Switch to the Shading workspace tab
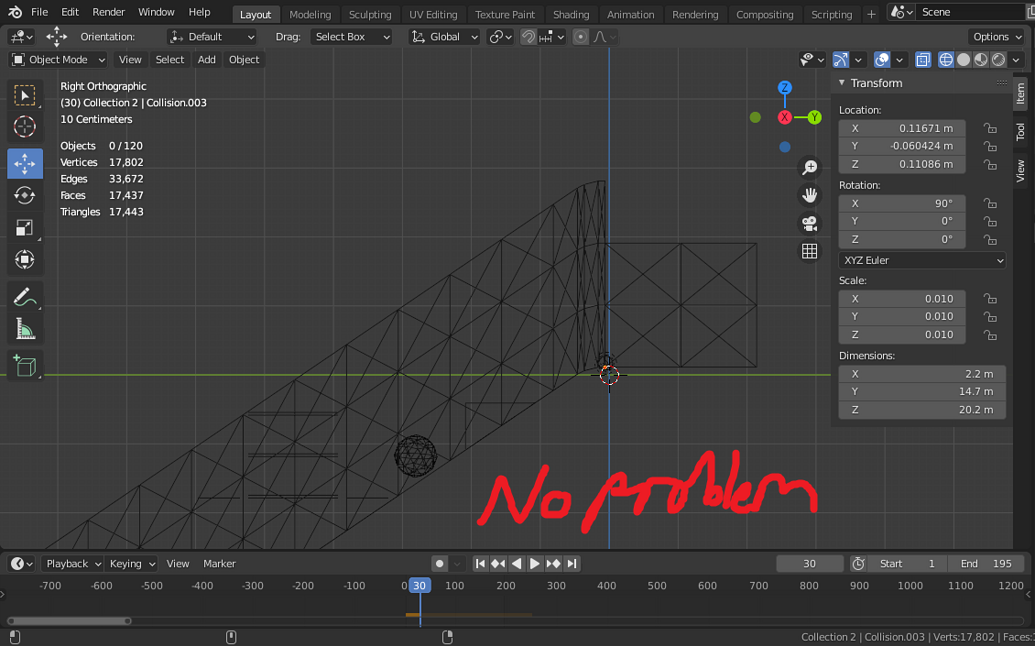The image size is (1035, 646). tap(571, 14)
